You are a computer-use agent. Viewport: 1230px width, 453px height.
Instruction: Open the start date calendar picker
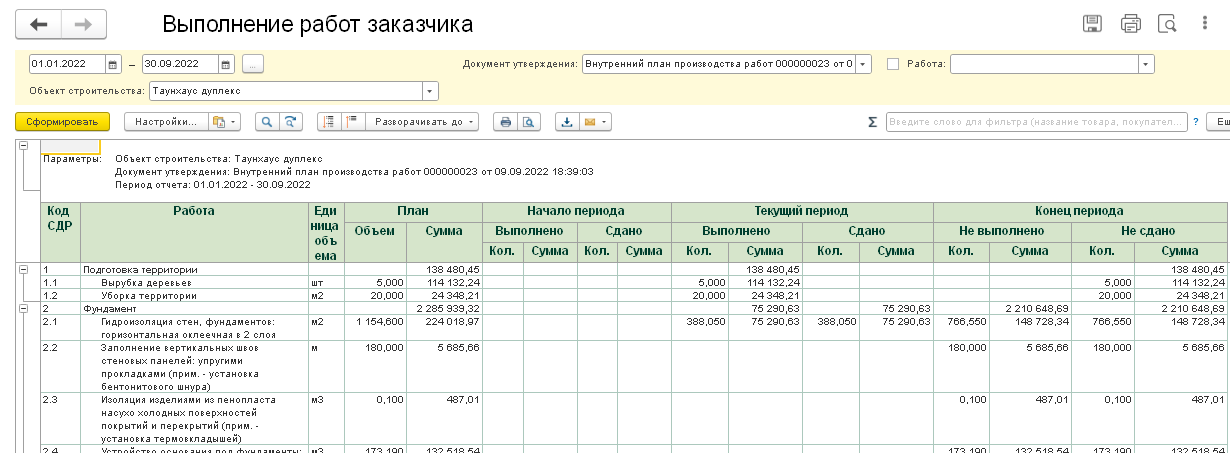click(x=113, y=64)
